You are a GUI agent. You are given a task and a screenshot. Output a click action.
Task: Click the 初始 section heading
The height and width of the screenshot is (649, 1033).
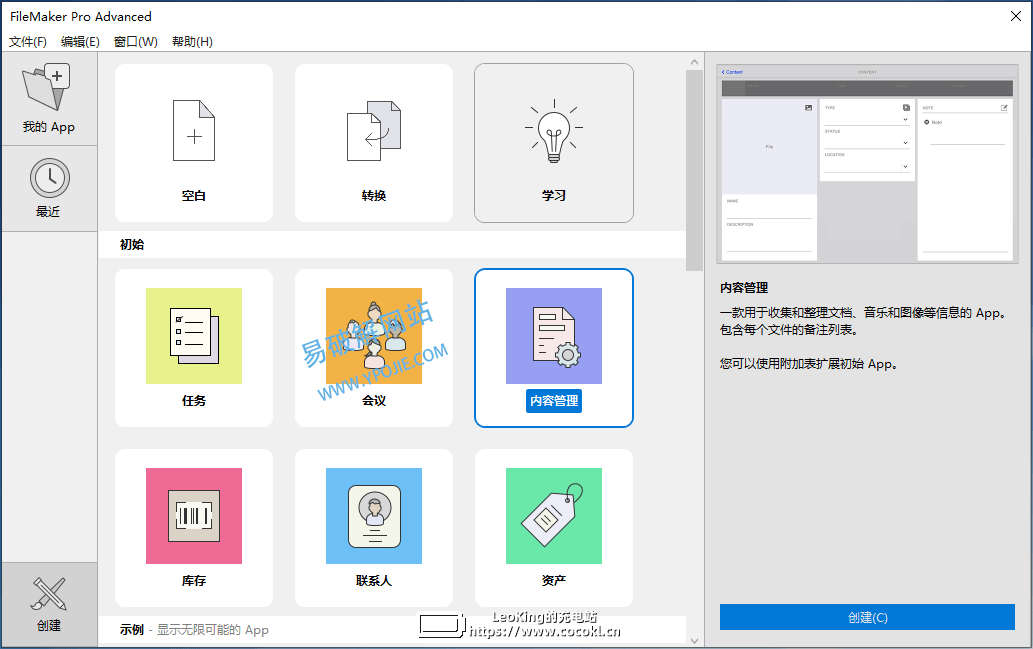coord(132,244)
